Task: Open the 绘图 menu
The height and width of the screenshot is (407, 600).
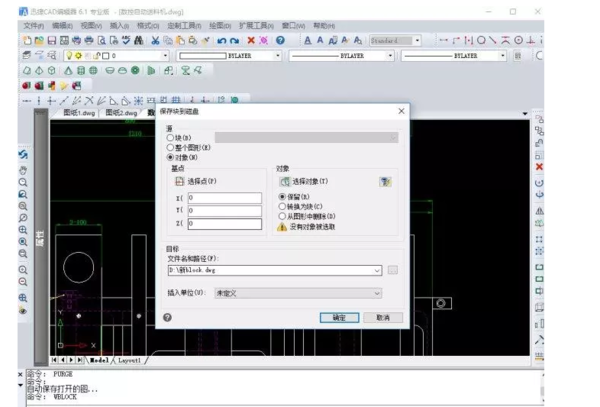Action: point(218,25)
